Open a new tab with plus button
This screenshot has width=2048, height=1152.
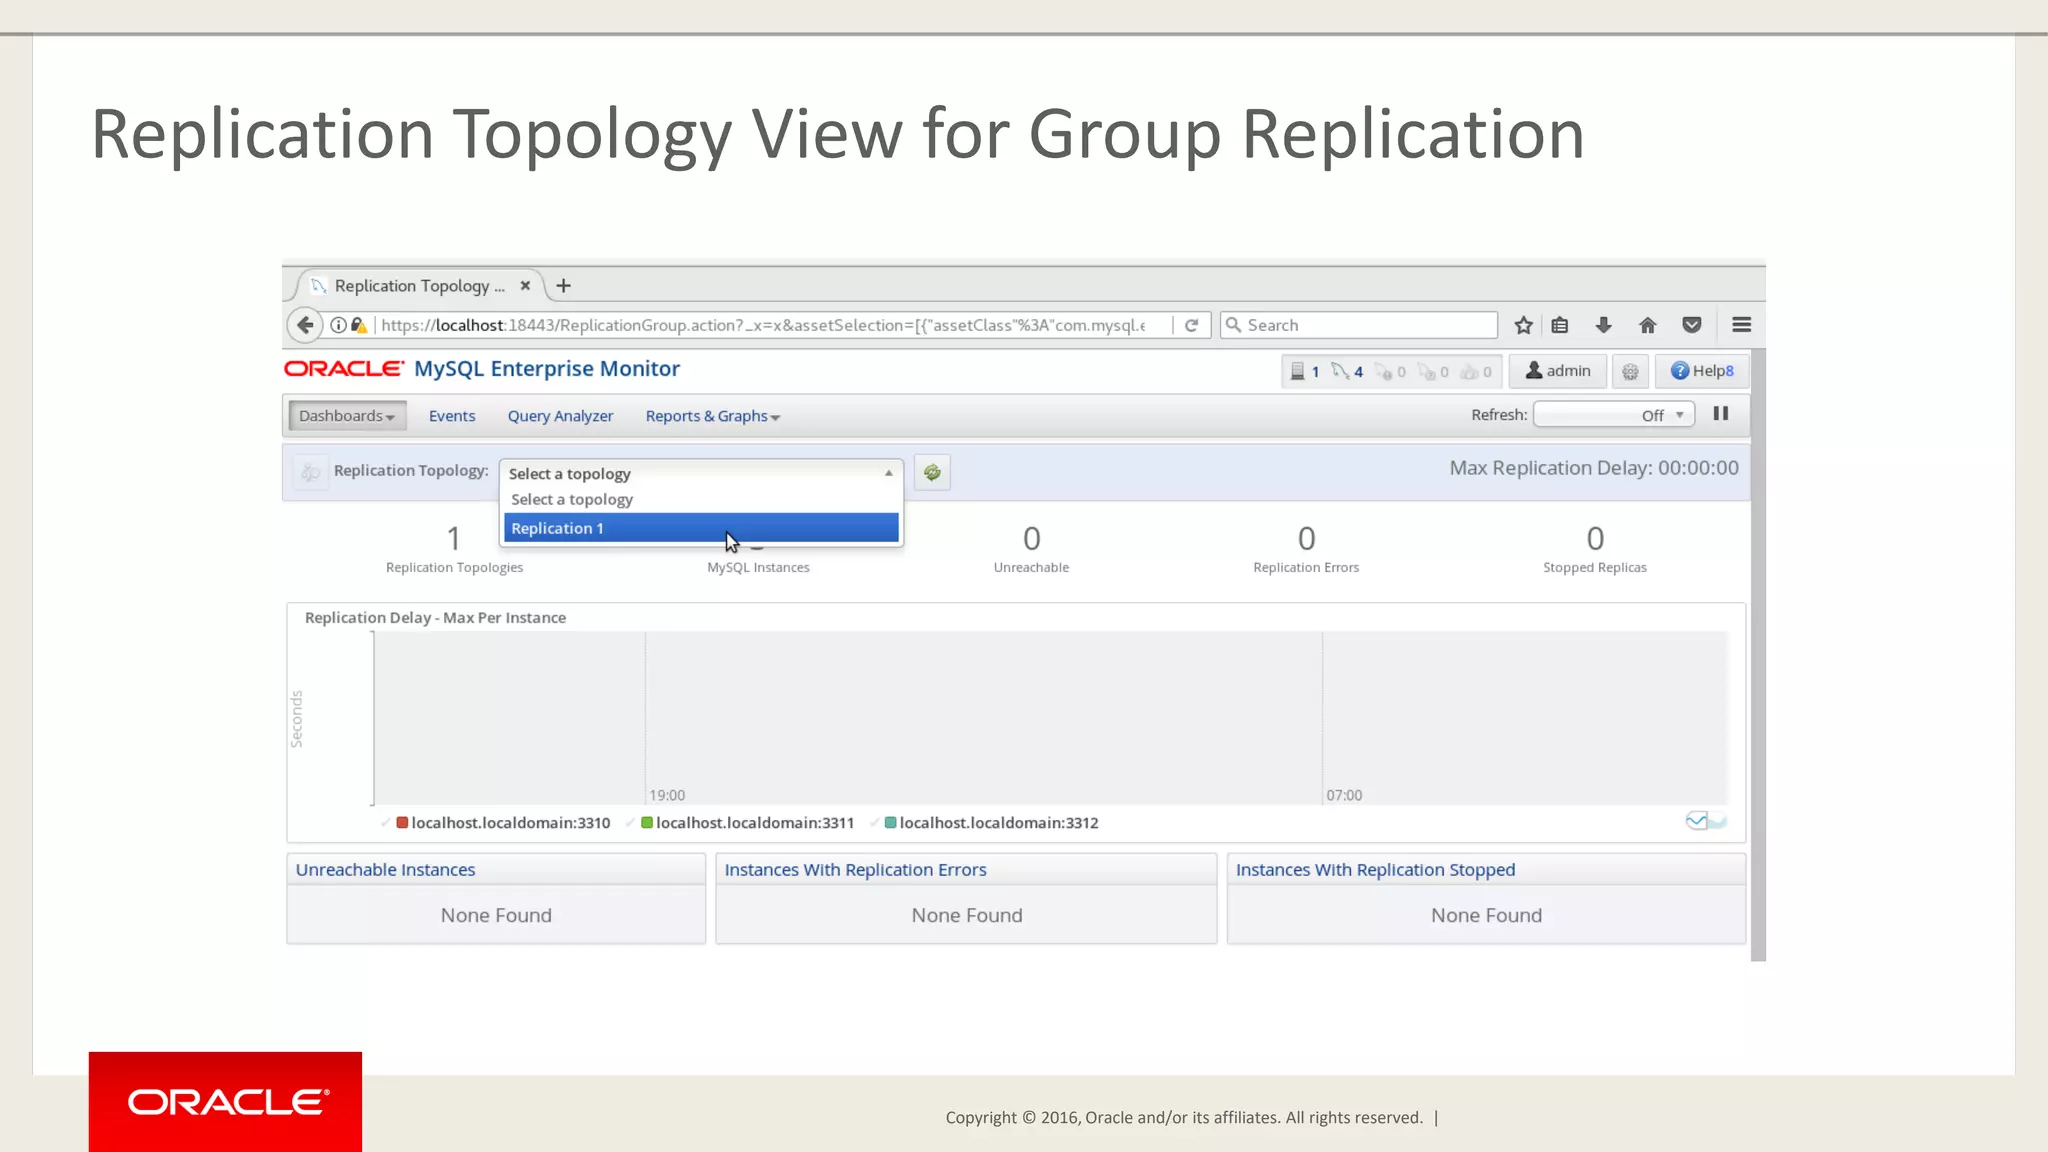point(564,286)
